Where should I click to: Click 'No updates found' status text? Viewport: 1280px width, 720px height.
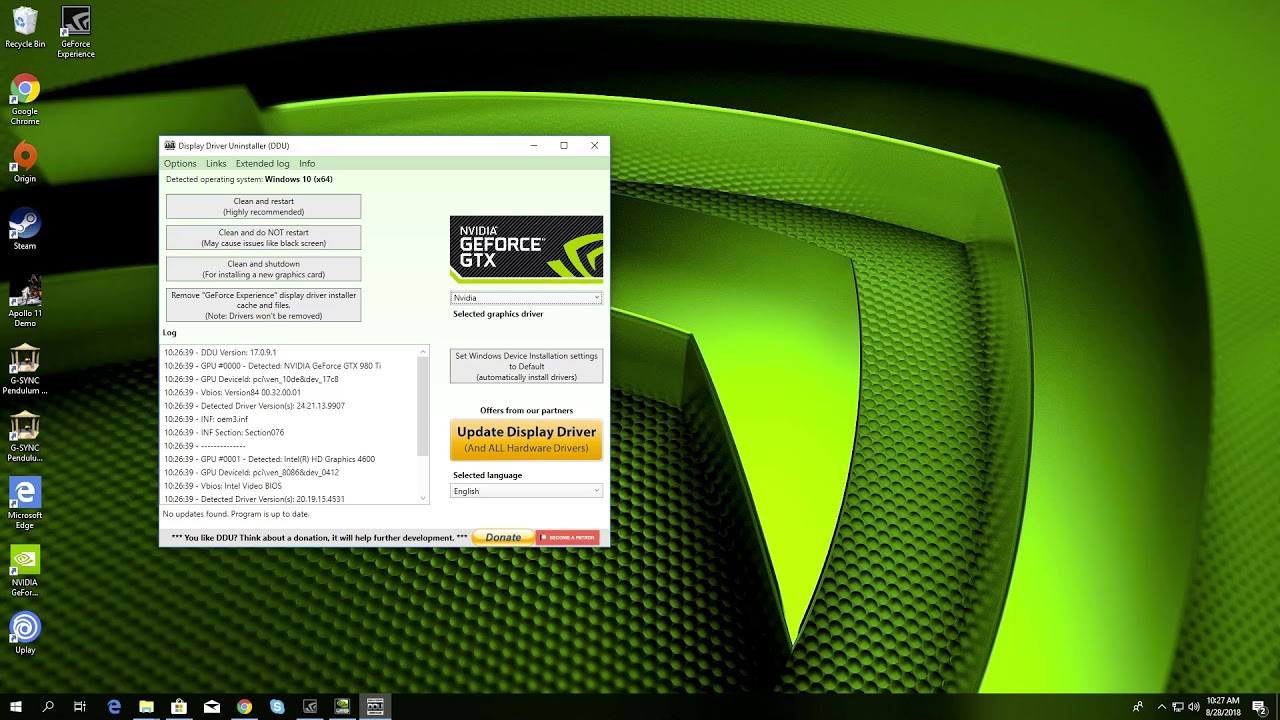(236, 514)
